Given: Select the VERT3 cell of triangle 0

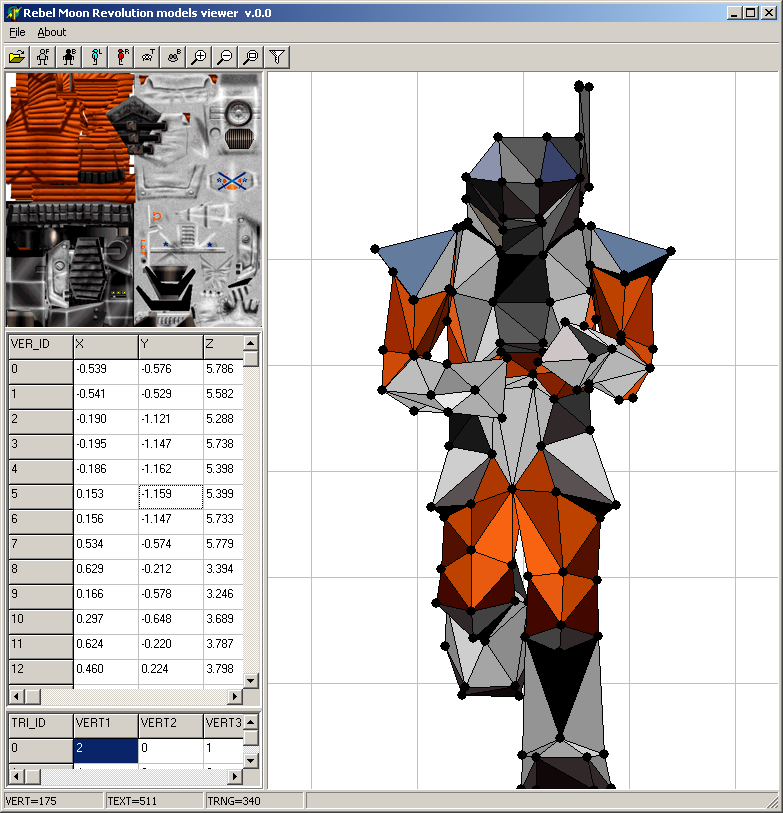Looking at the screenshot, I should (x=223, y=750).
